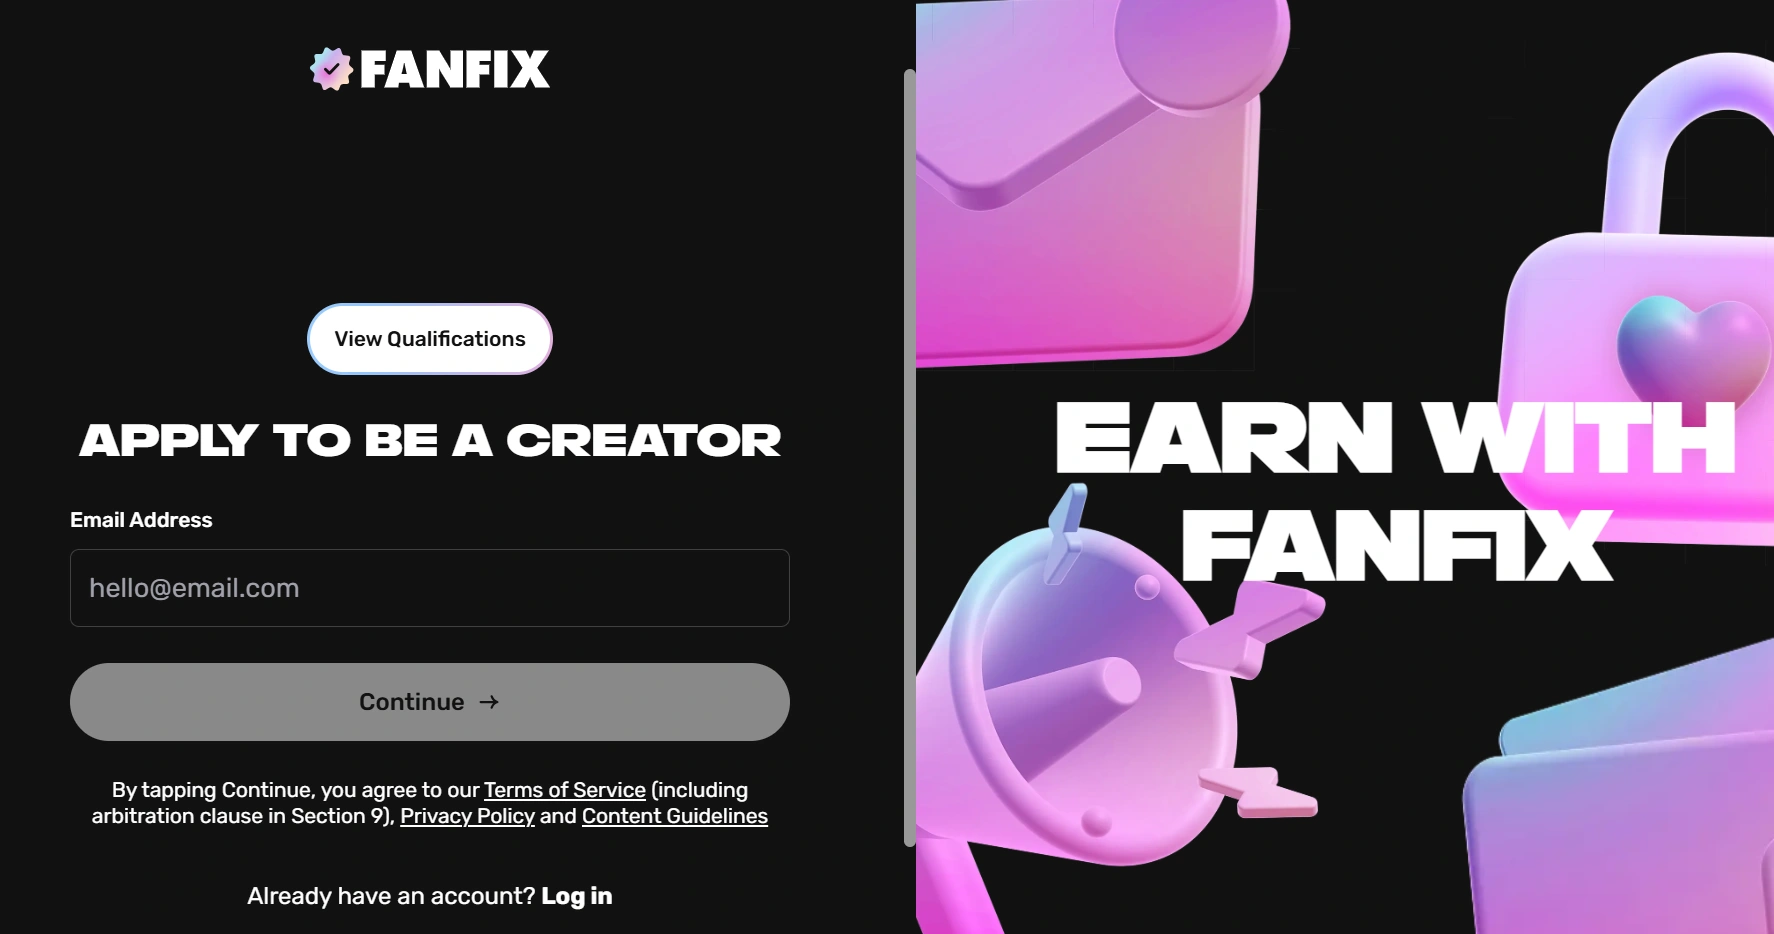Open the Terms of Service link
This screenshot has height=934, width=1774.
[565, 790]
